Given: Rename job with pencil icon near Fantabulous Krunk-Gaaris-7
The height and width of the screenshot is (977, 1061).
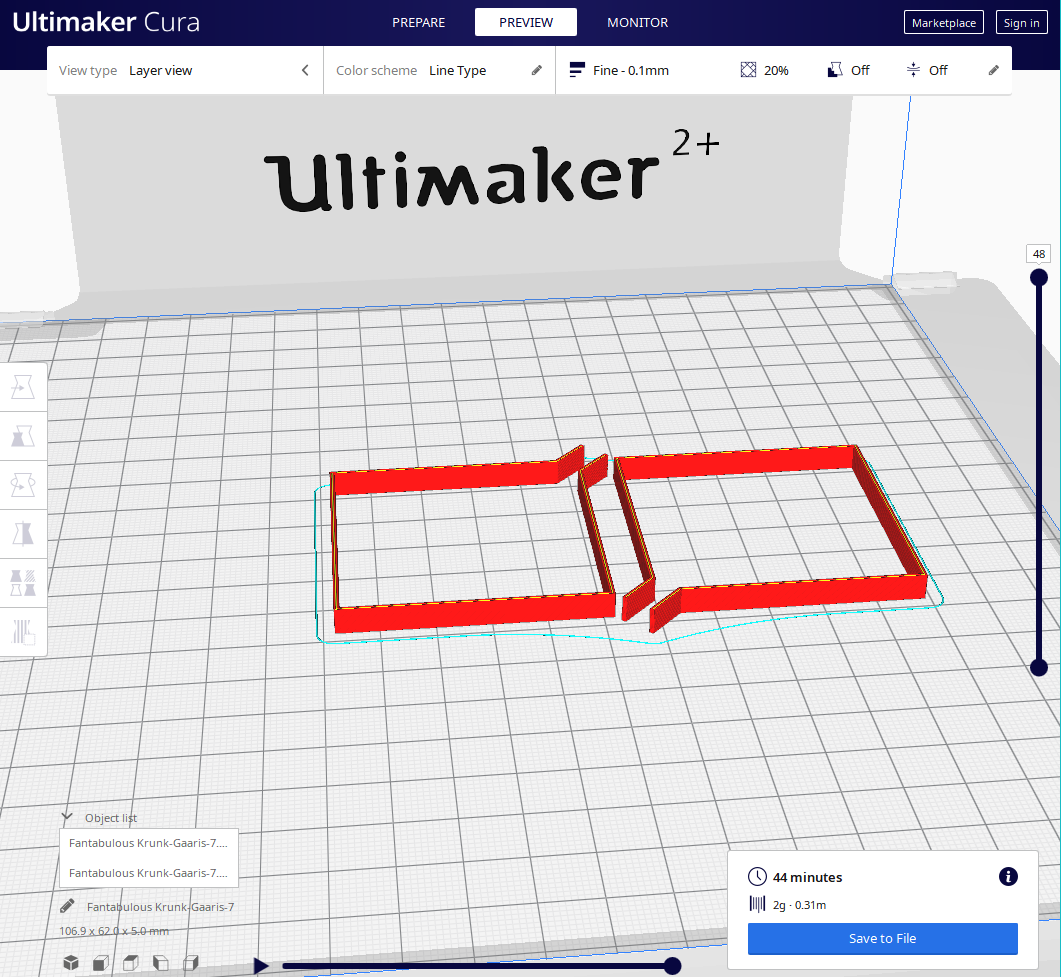Looking at the screenshot, I should click(67, 906).
